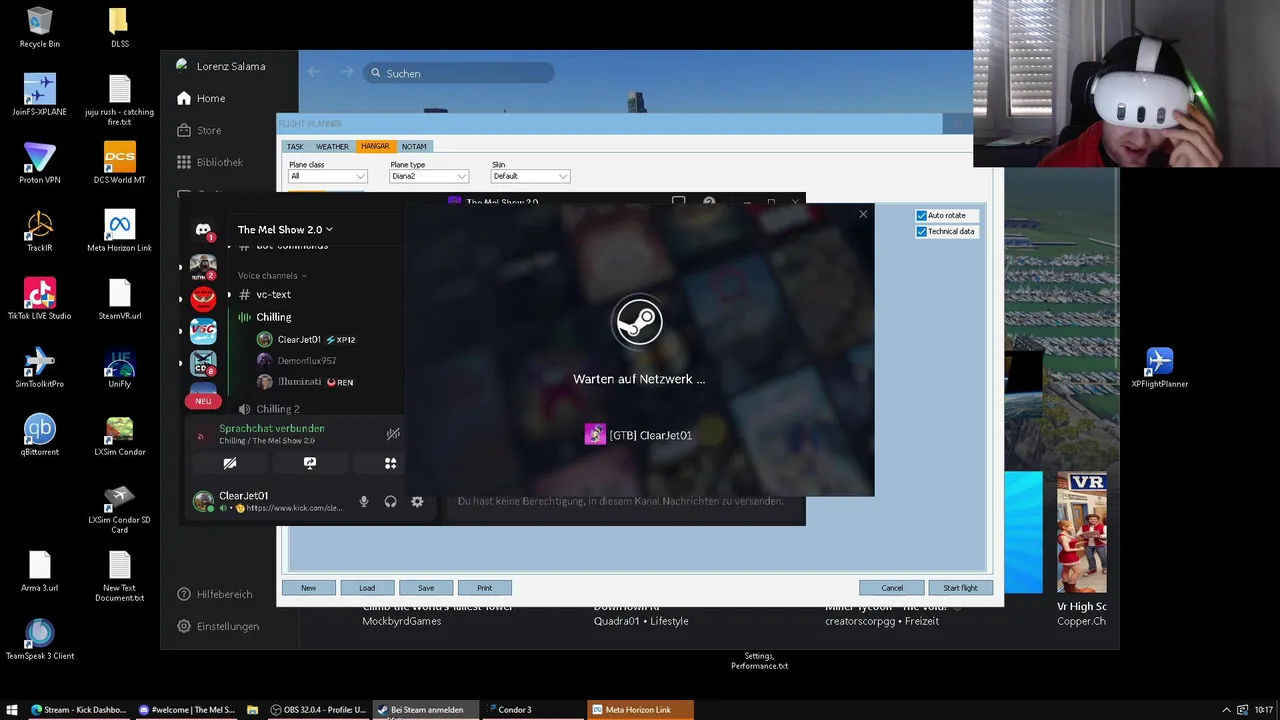Open Home in the Meta Horizon sidebar
The width and height of the screenshot is (1280, 720).
(x=201, y=98)
